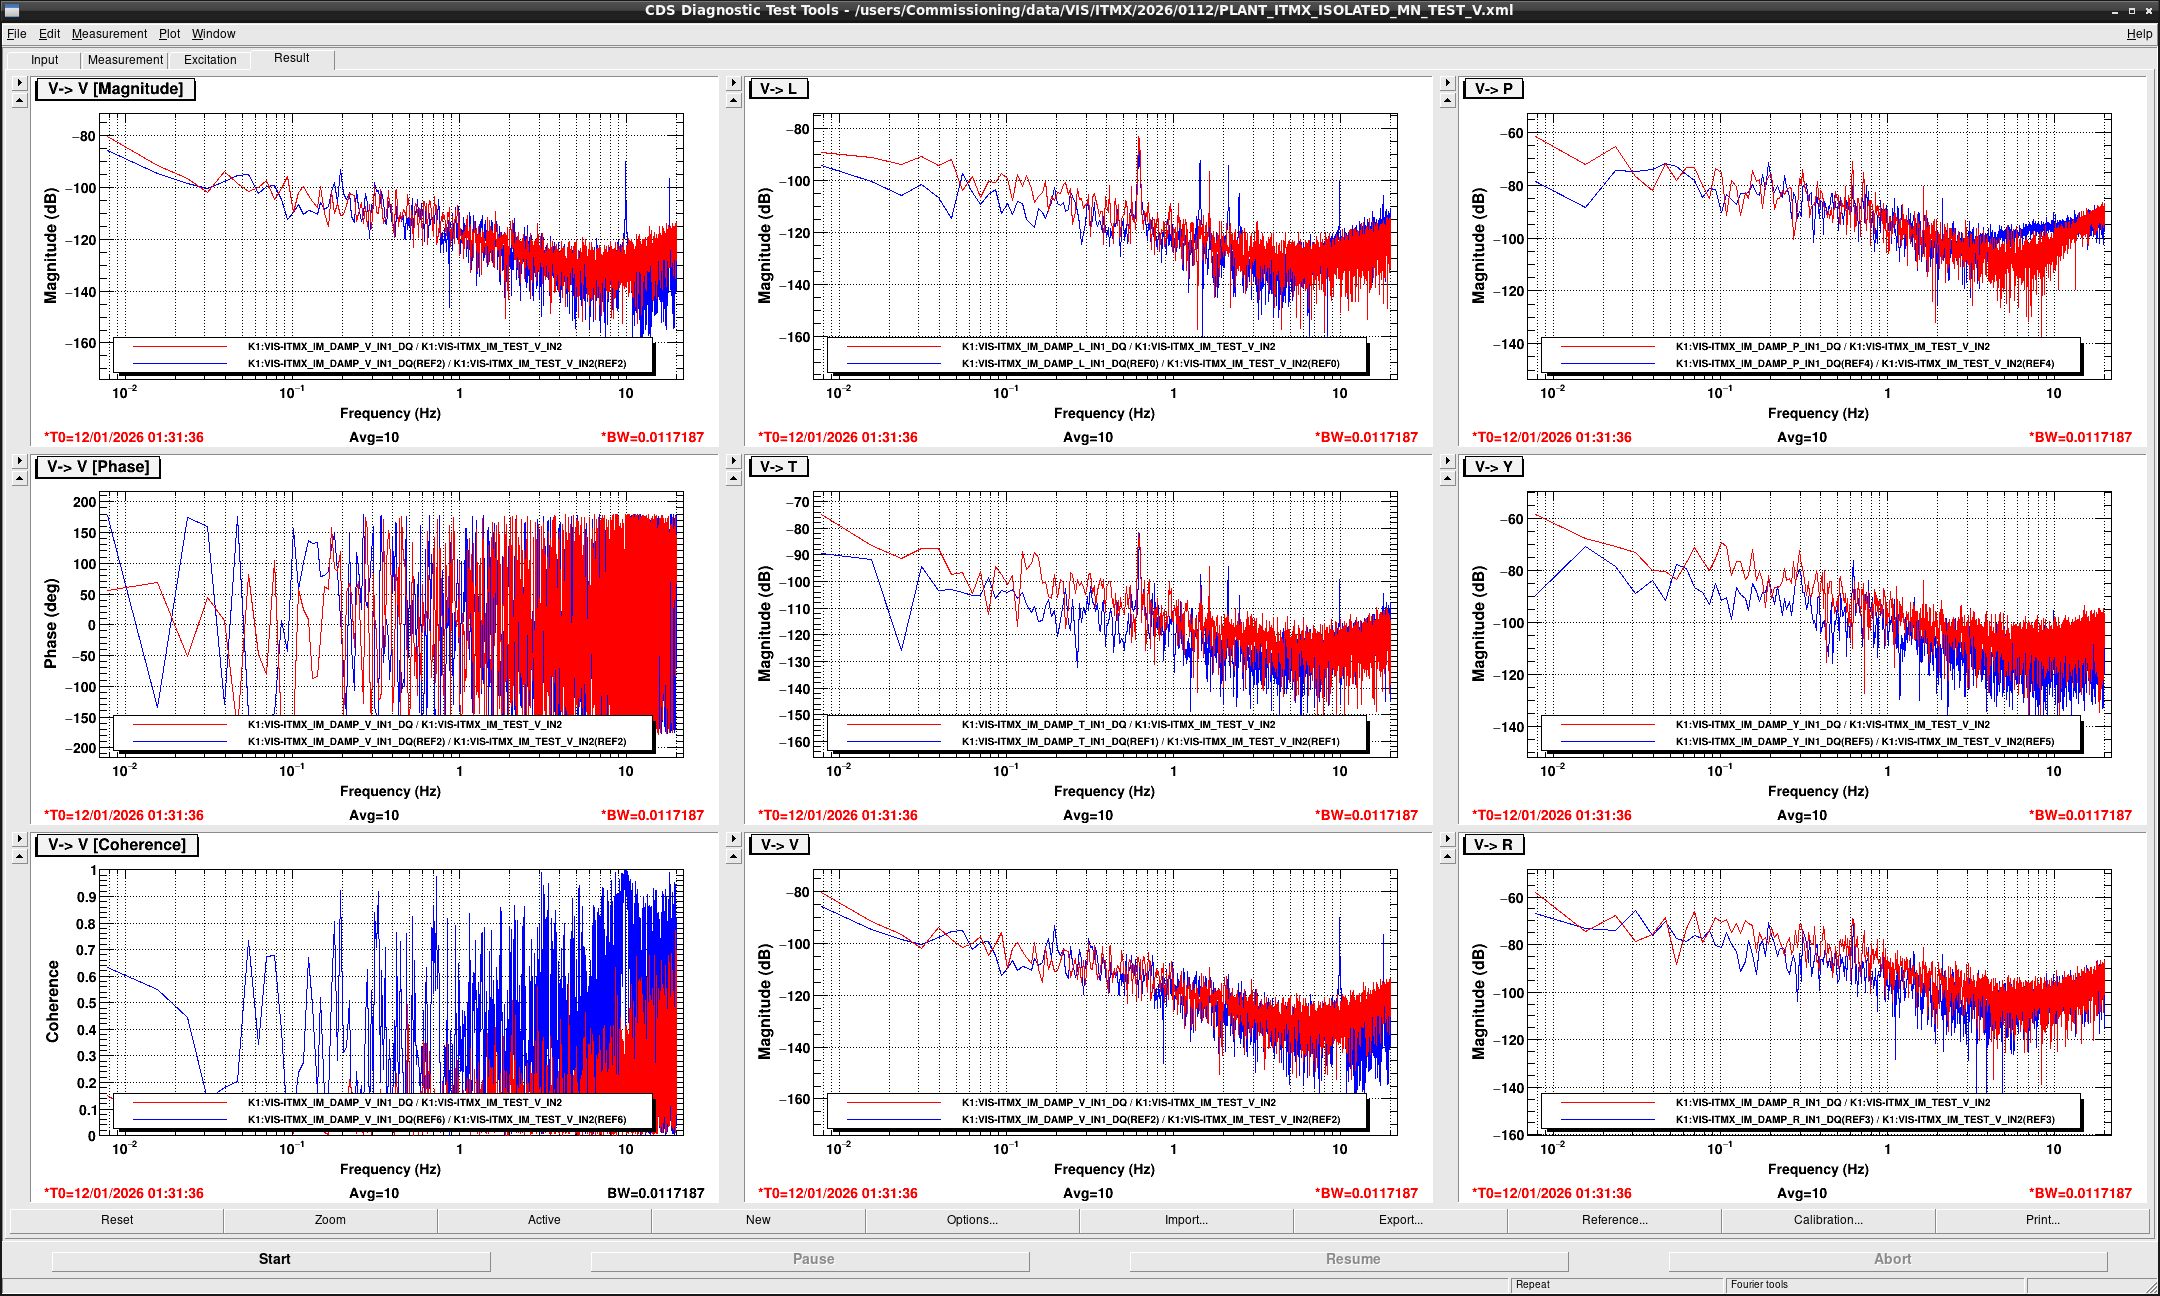
Task: Click up-arrow button beside V-> R plot
Action: tap(1447, 856)
